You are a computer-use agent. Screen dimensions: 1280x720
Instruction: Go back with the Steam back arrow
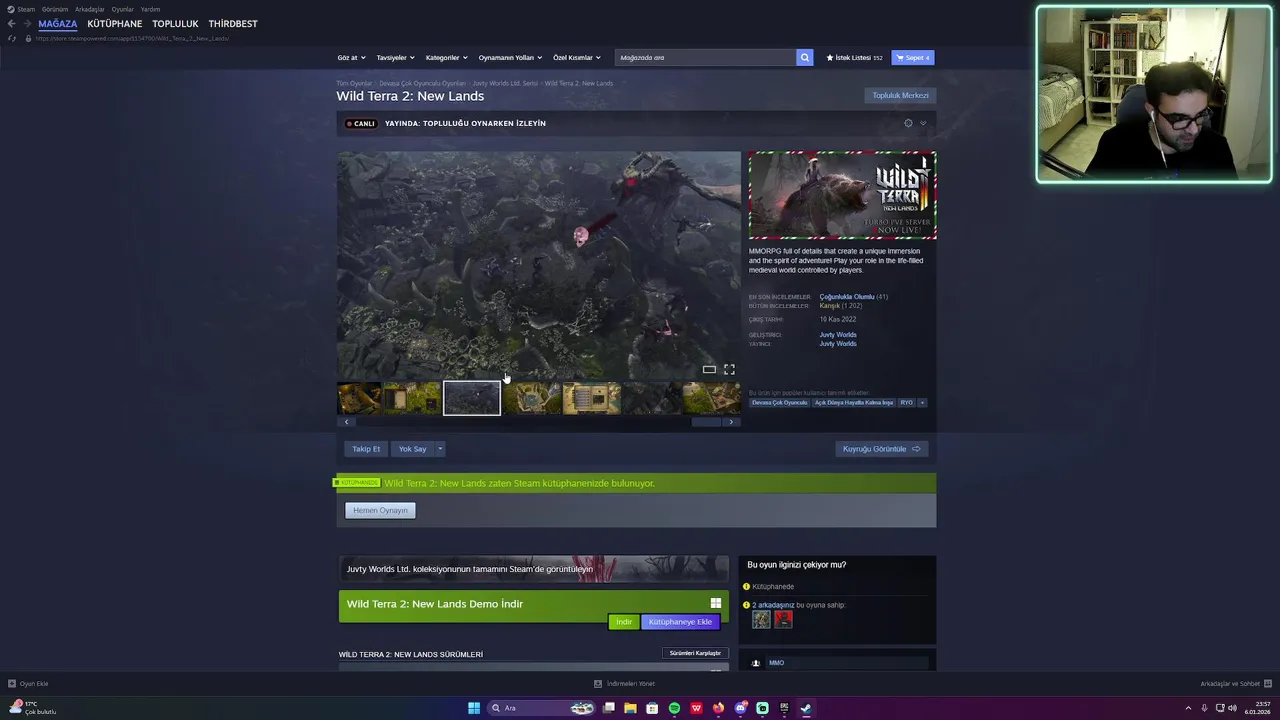pyautogui.click(x=11, y=24)
